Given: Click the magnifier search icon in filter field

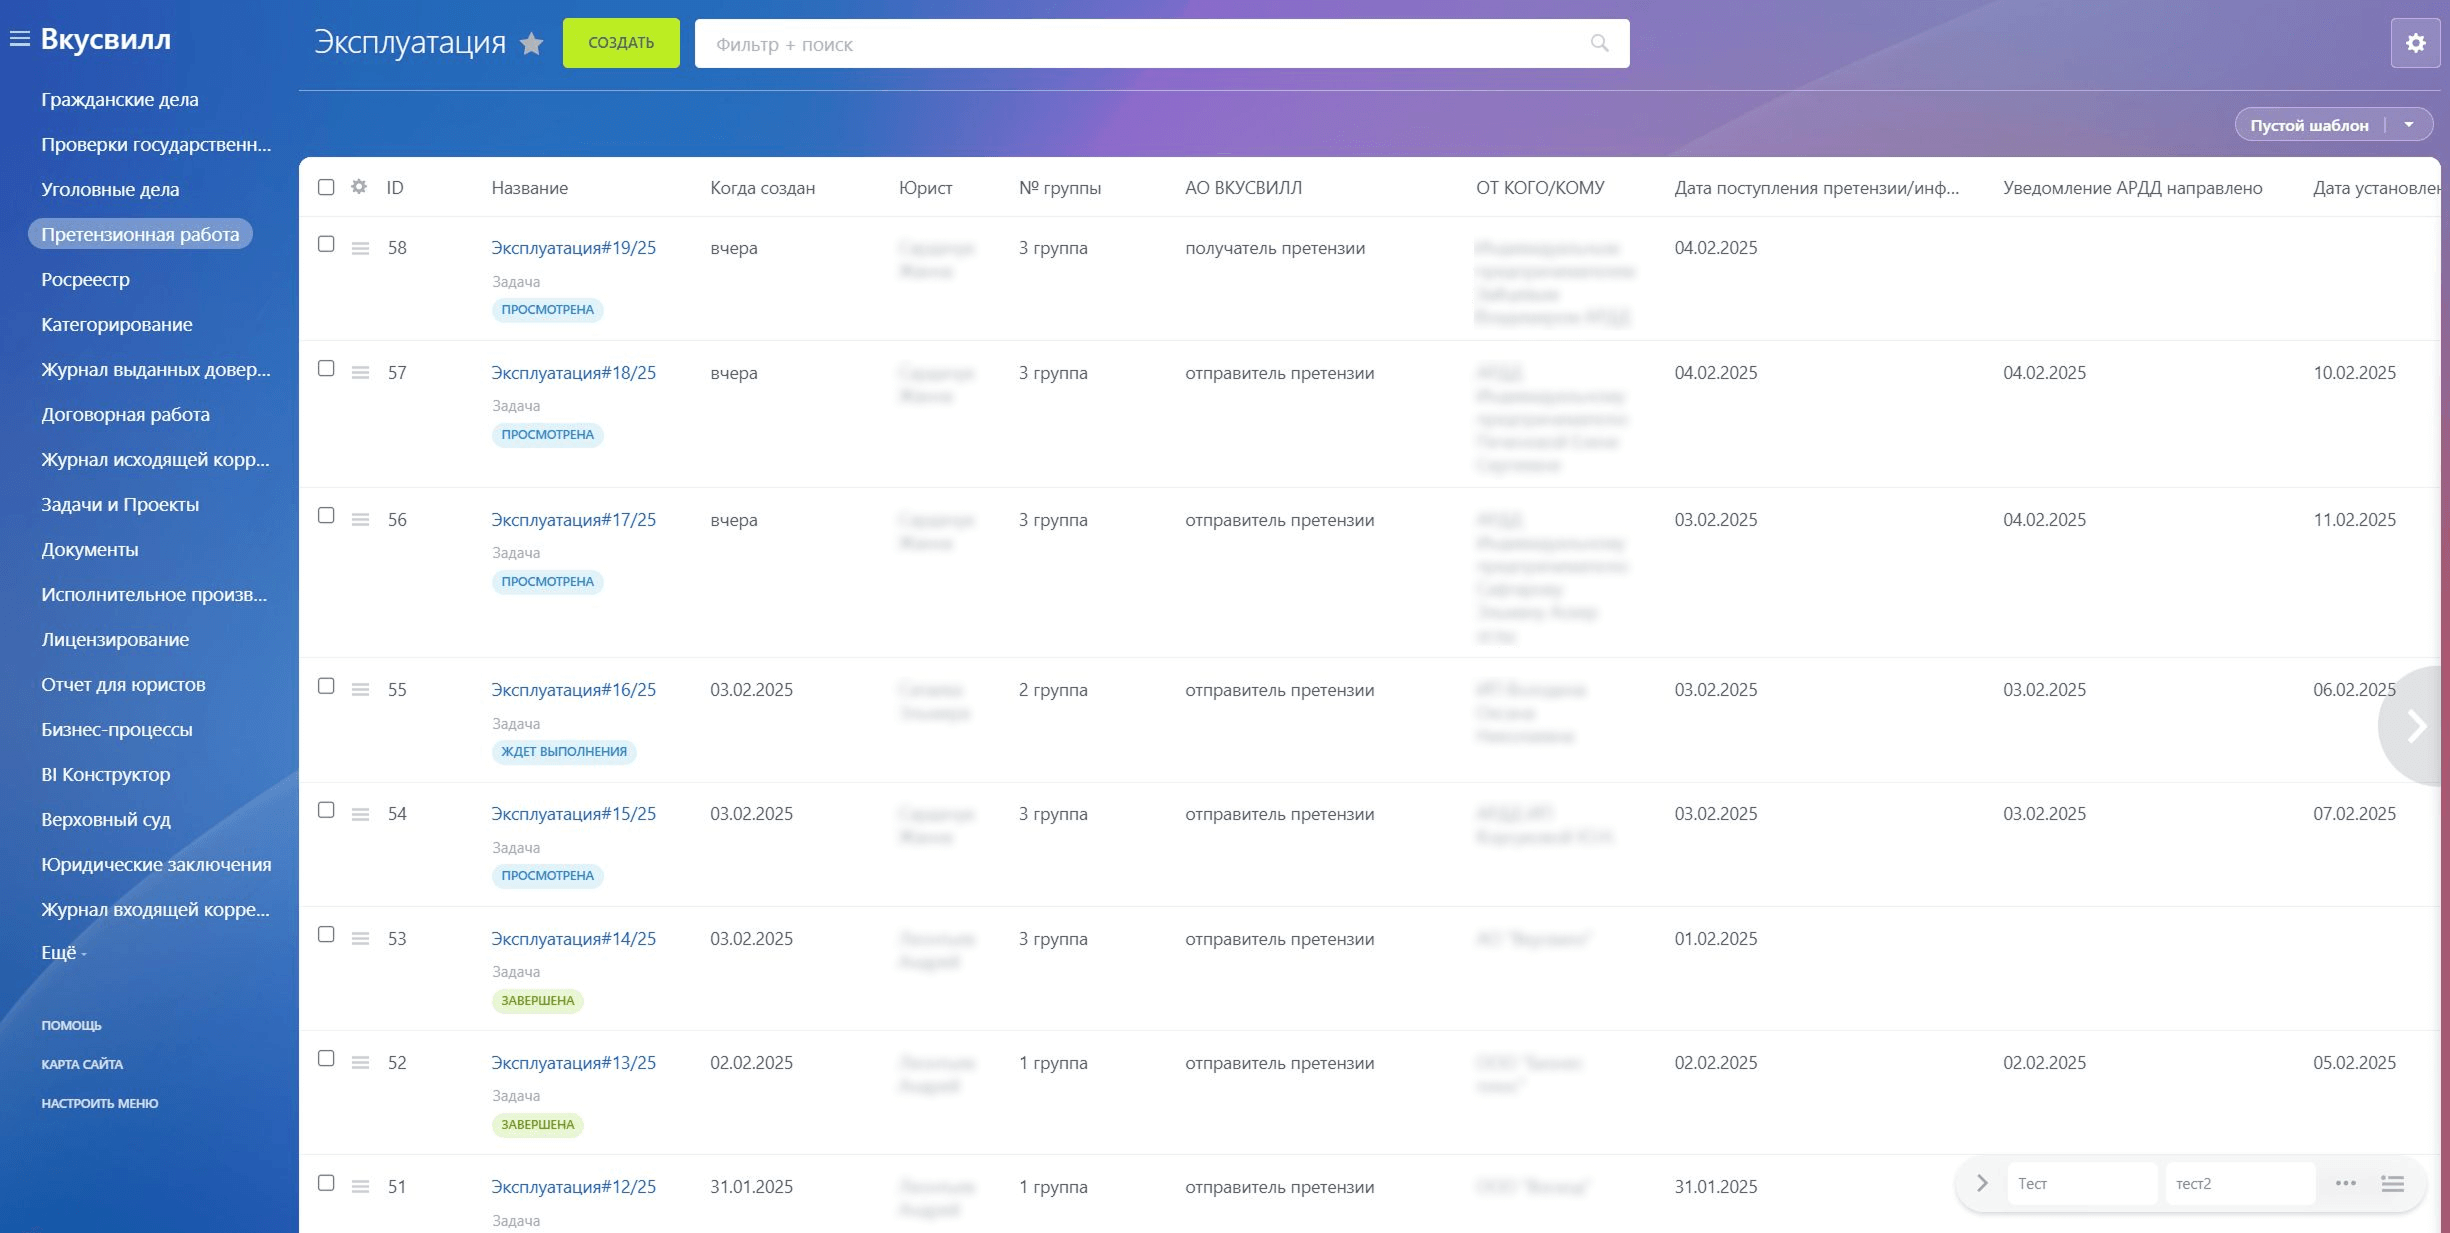Looking at the screenshot, I should 1599,43.
